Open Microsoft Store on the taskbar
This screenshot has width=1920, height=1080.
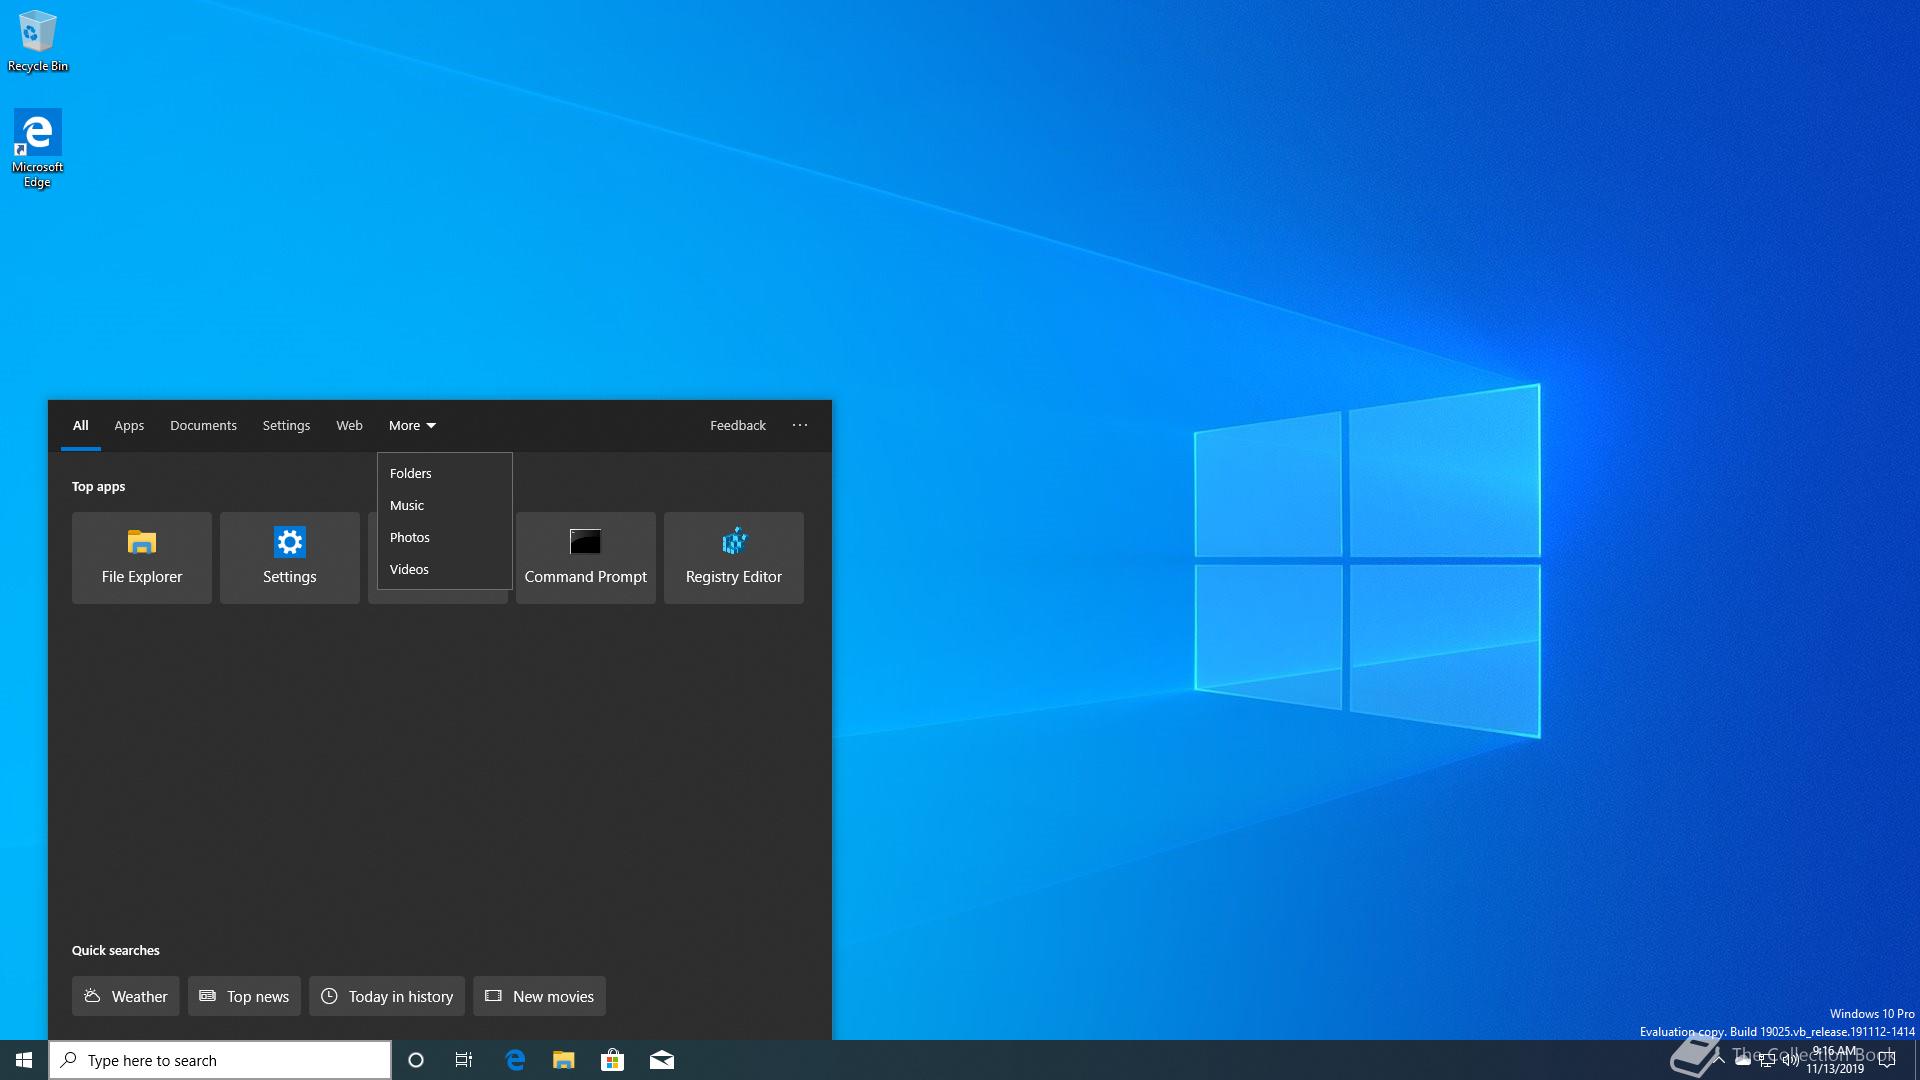[x=612, y=1060]
